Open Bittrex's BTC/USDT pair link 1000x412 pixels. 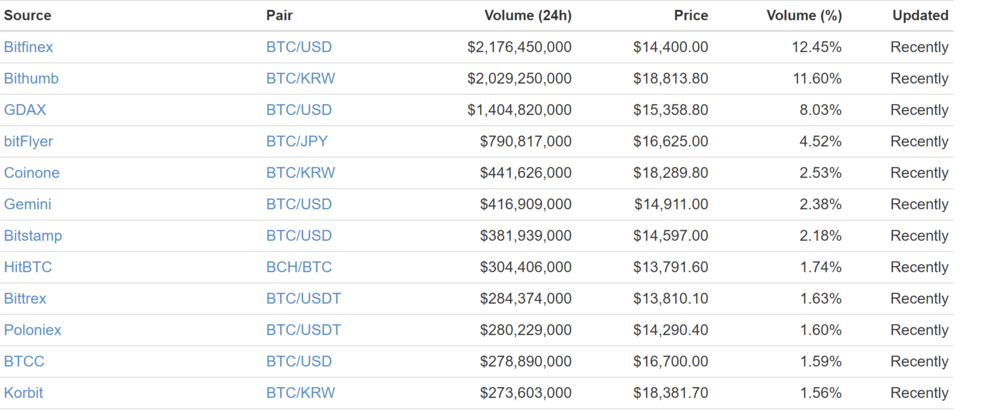tap(304, 298)
